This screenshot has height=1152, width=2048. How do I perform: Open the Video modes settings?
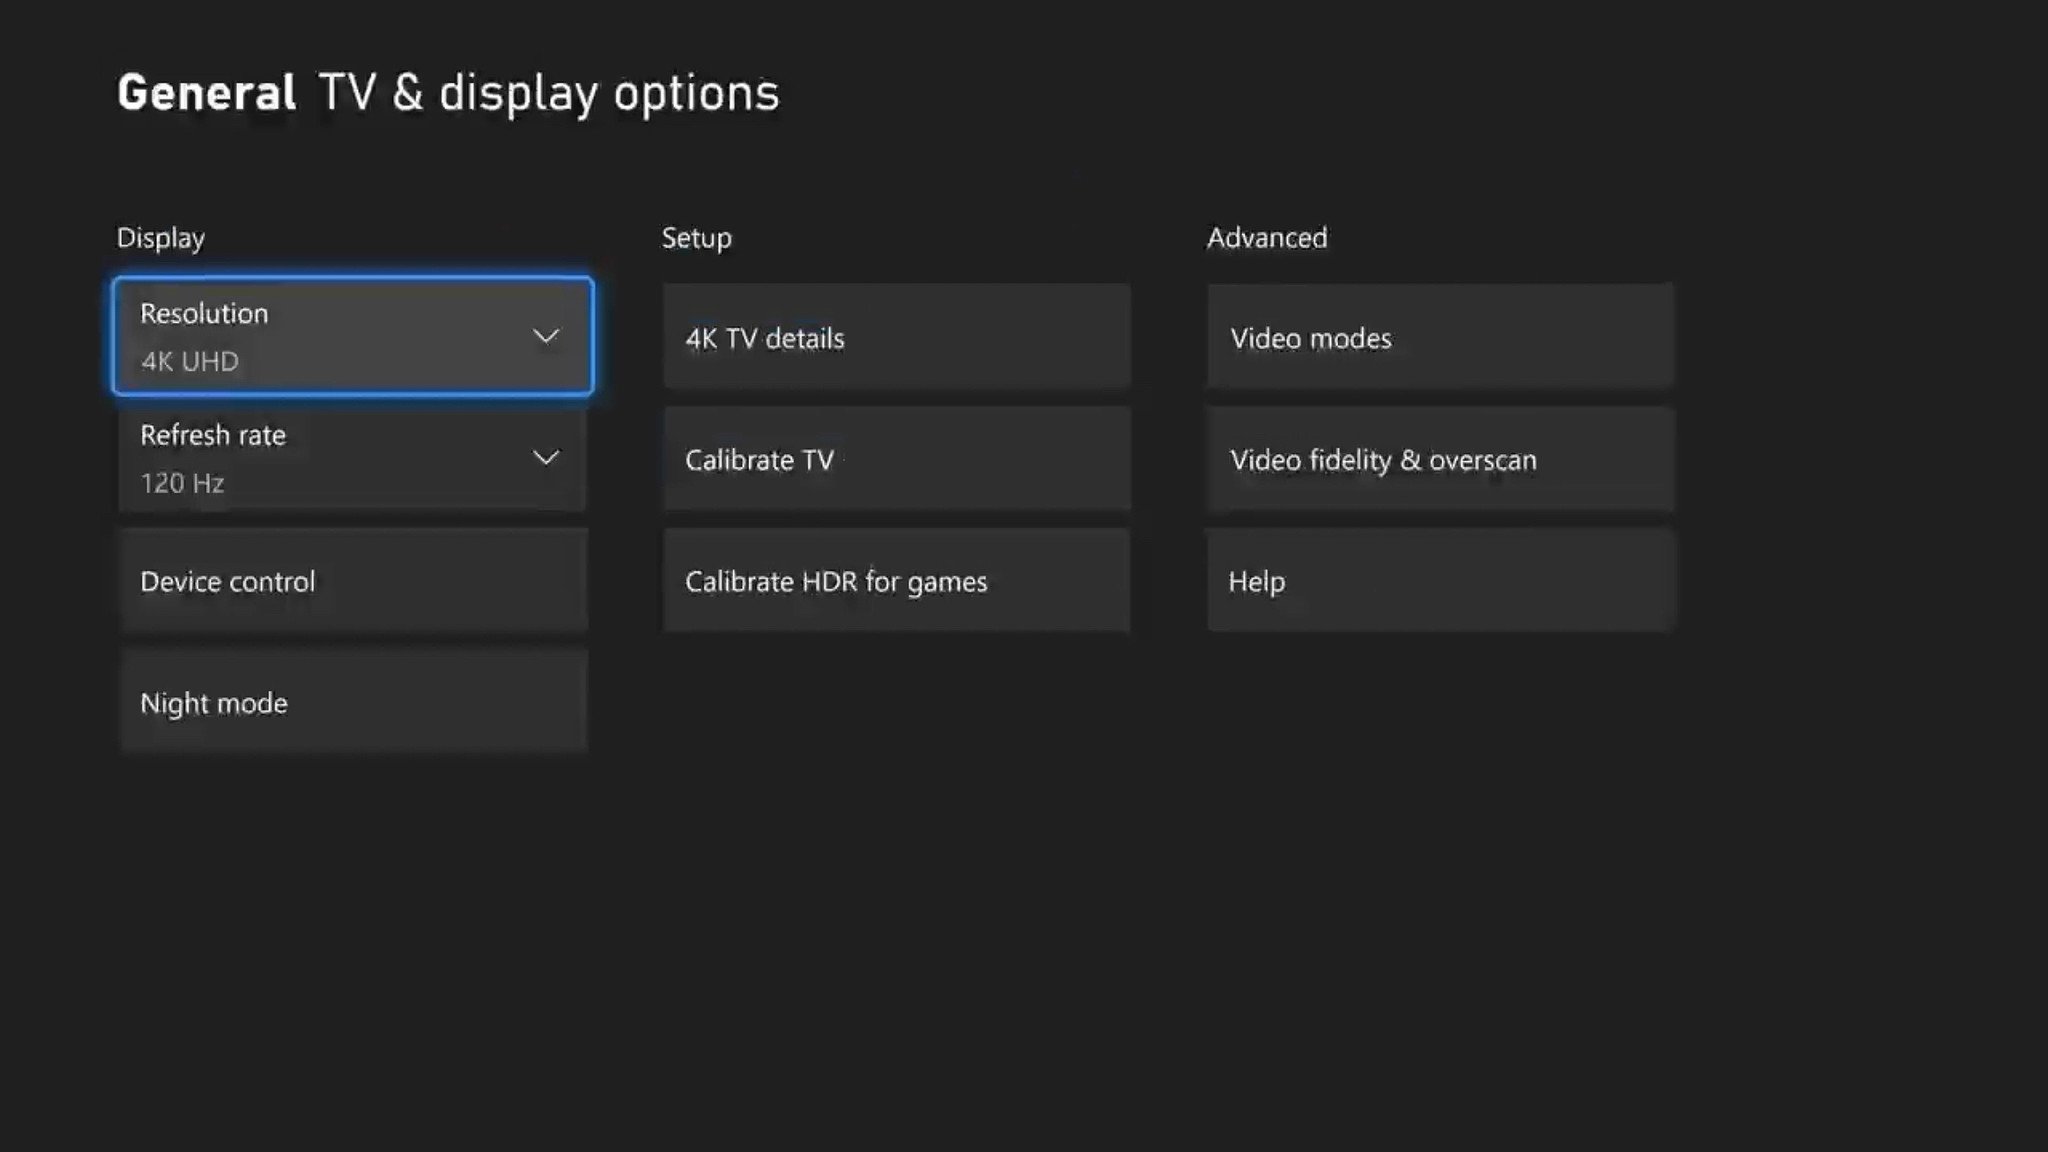coord(1440,337)
